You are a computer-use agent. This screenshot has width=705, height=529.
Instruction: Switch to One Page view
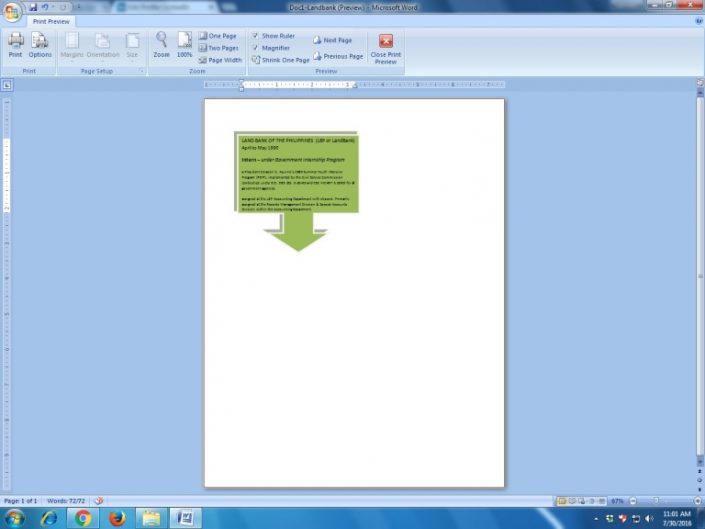point(218,36)
